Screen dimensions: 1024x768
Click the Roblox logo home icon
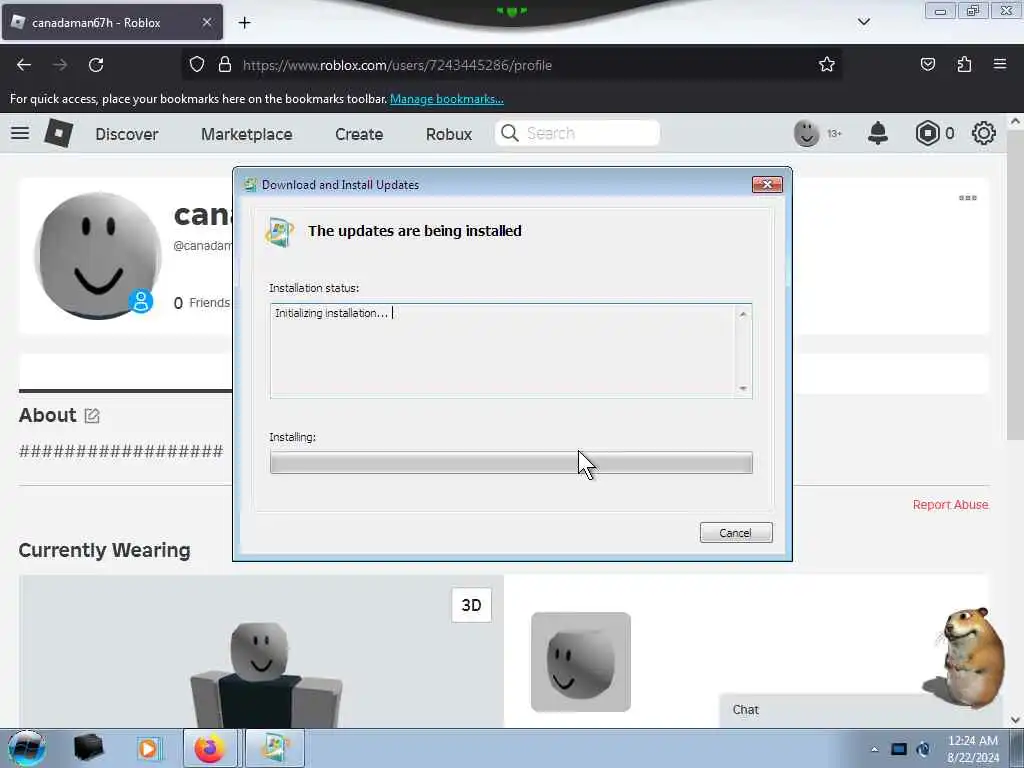[58, 133]
